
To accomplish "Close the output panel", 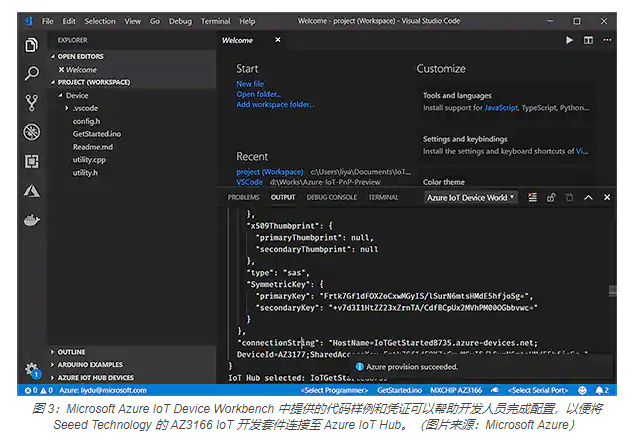I will [x=607, y=197].
